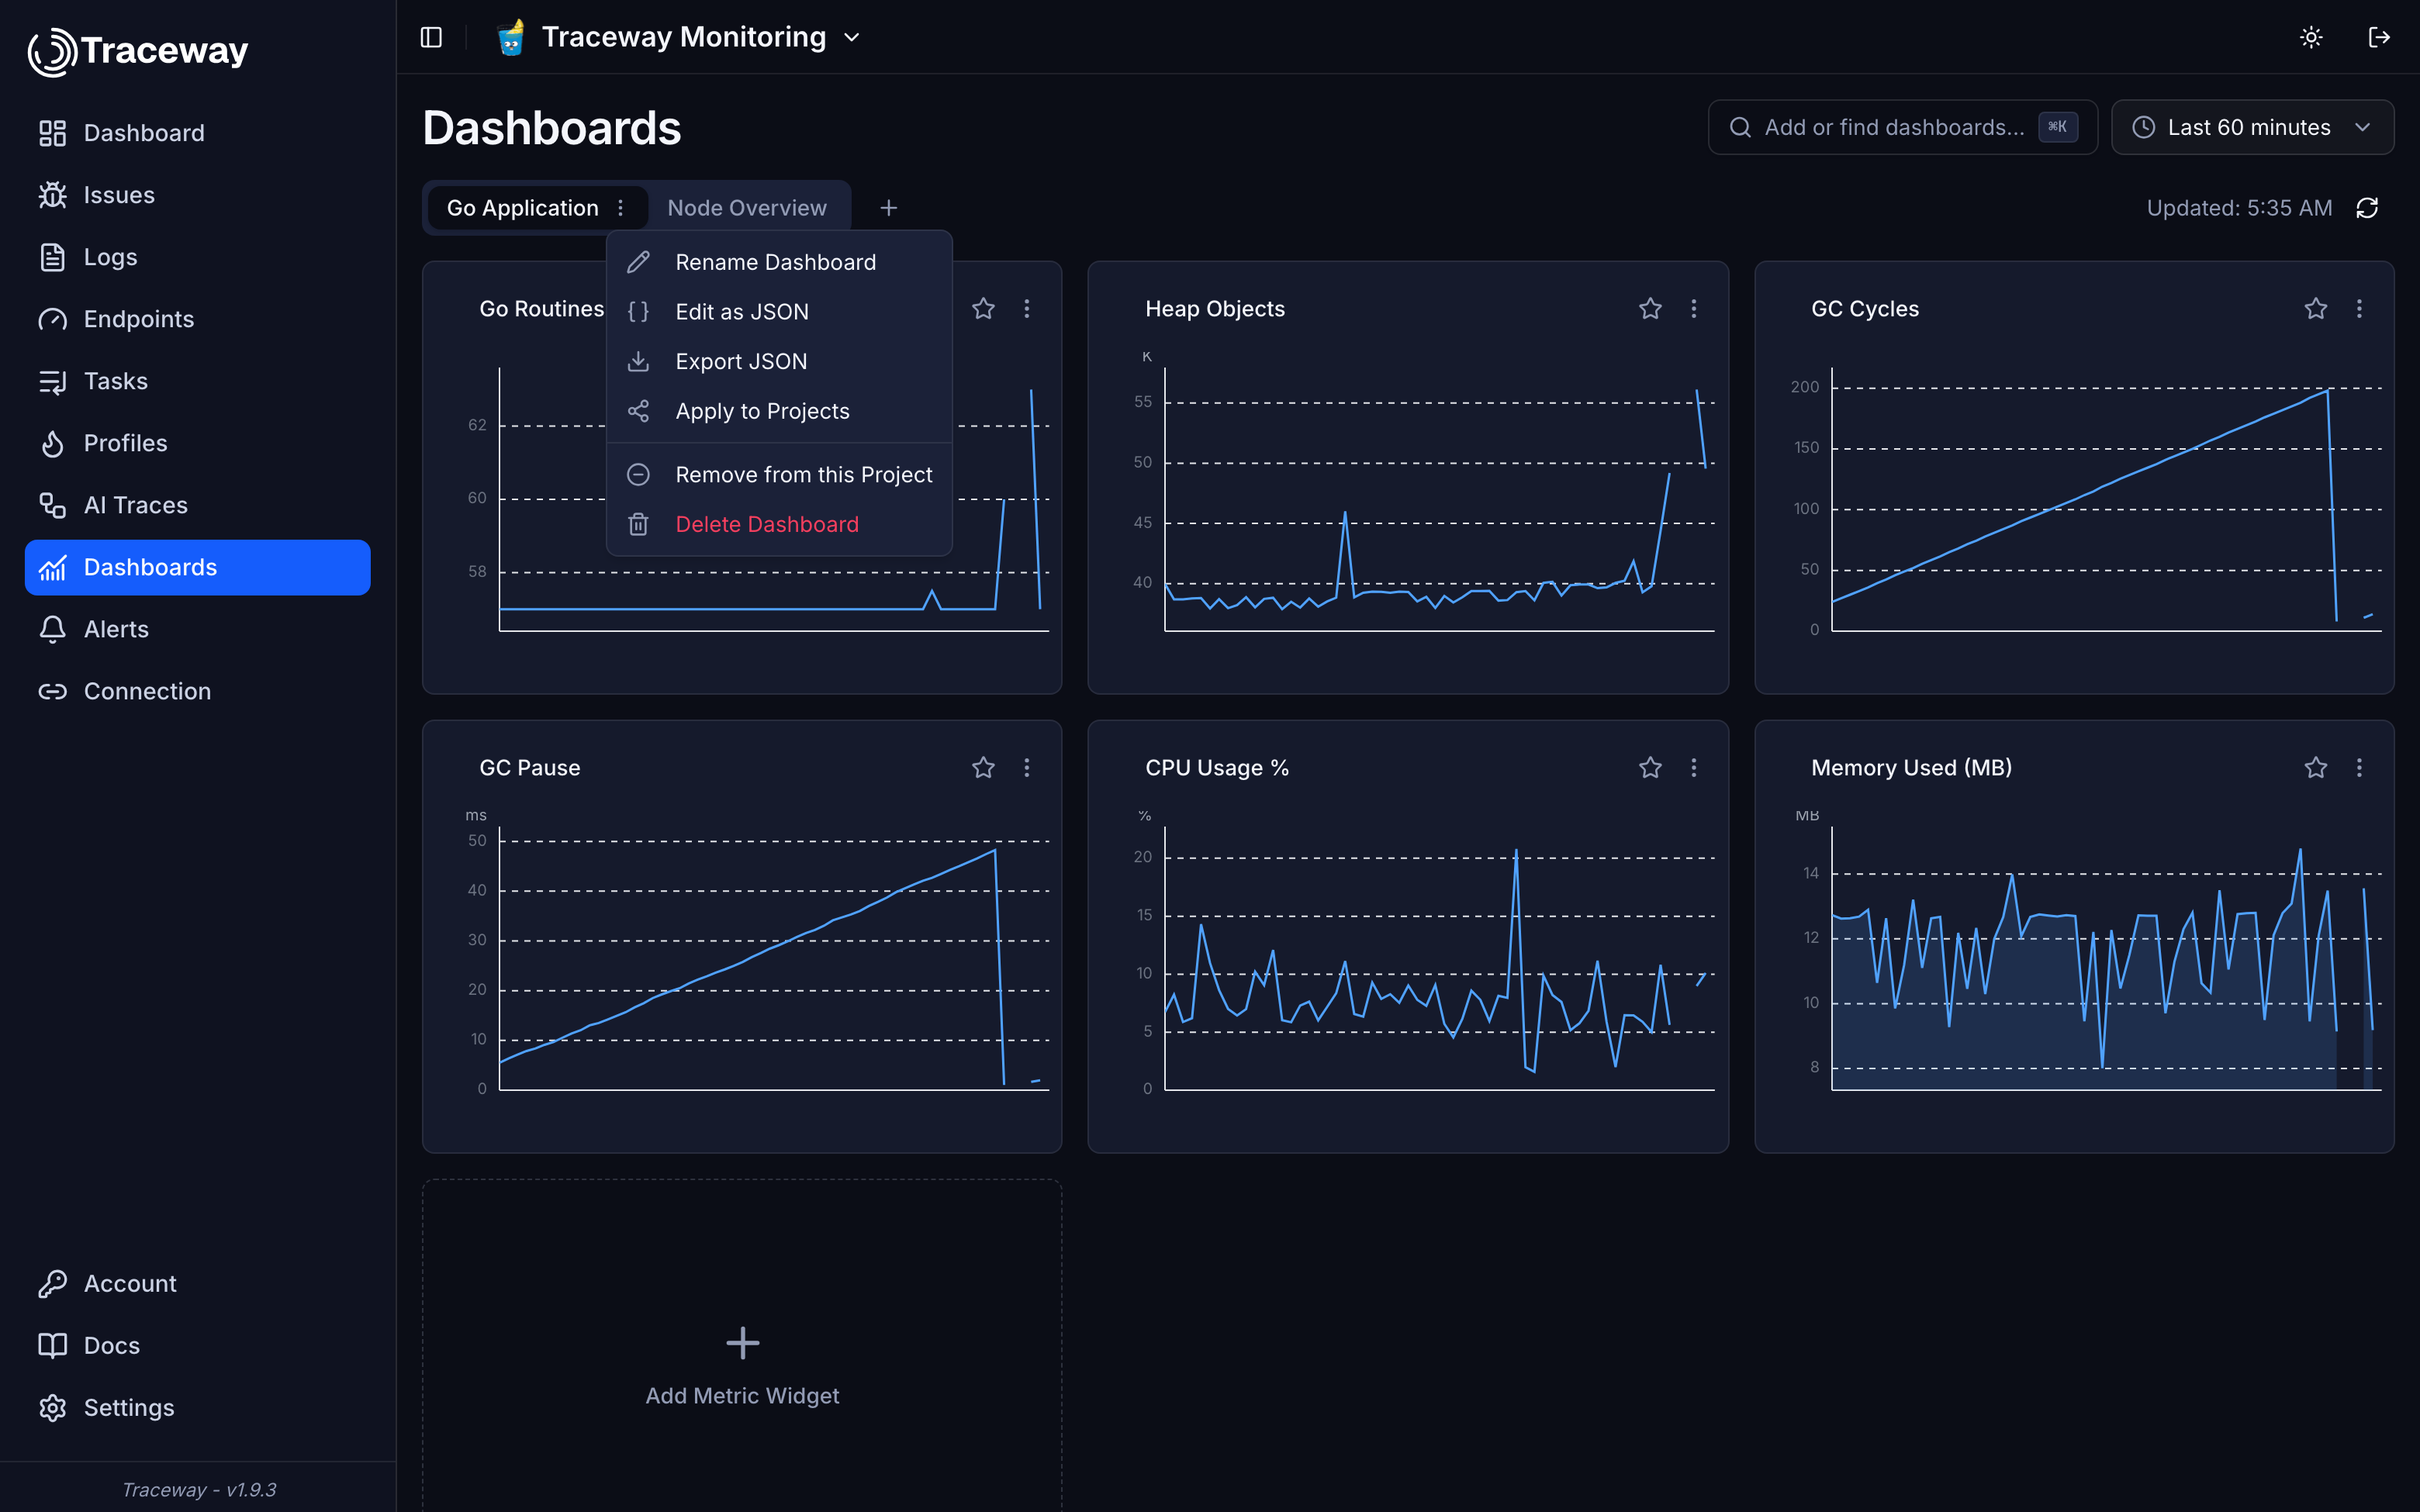
Task: Choose Rename Dashboard from the menu
Action: click(779, 262)
